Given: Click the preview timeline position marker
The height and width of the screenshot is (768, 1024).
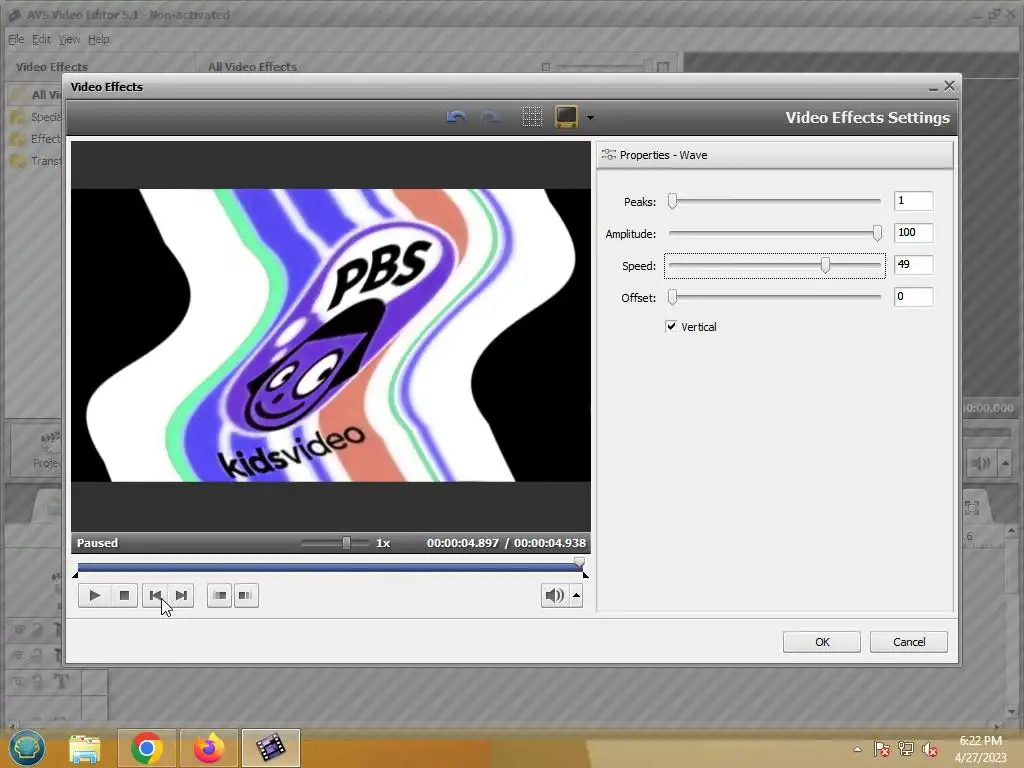Looking at the screenshot, I should click(579, 562).
